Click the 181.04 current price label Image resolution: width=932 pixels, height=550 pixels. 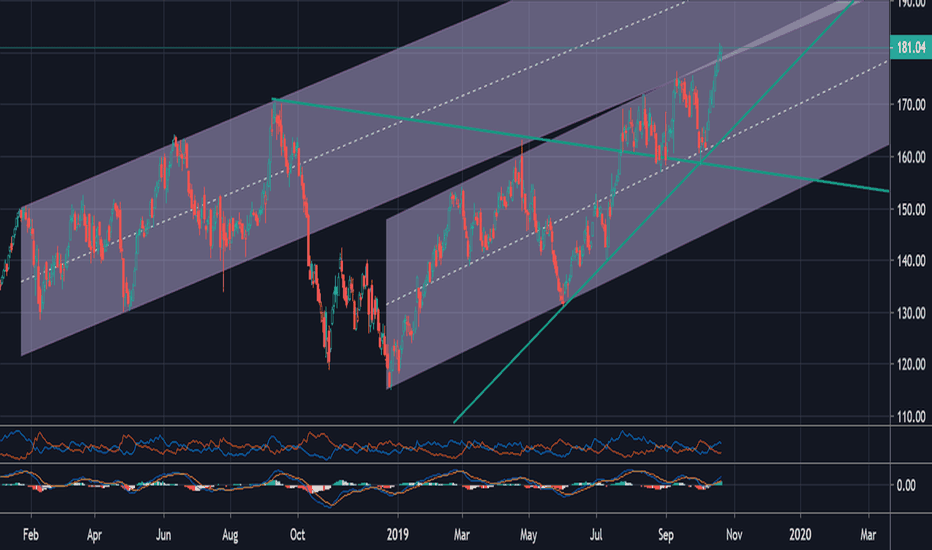(911, 48)
